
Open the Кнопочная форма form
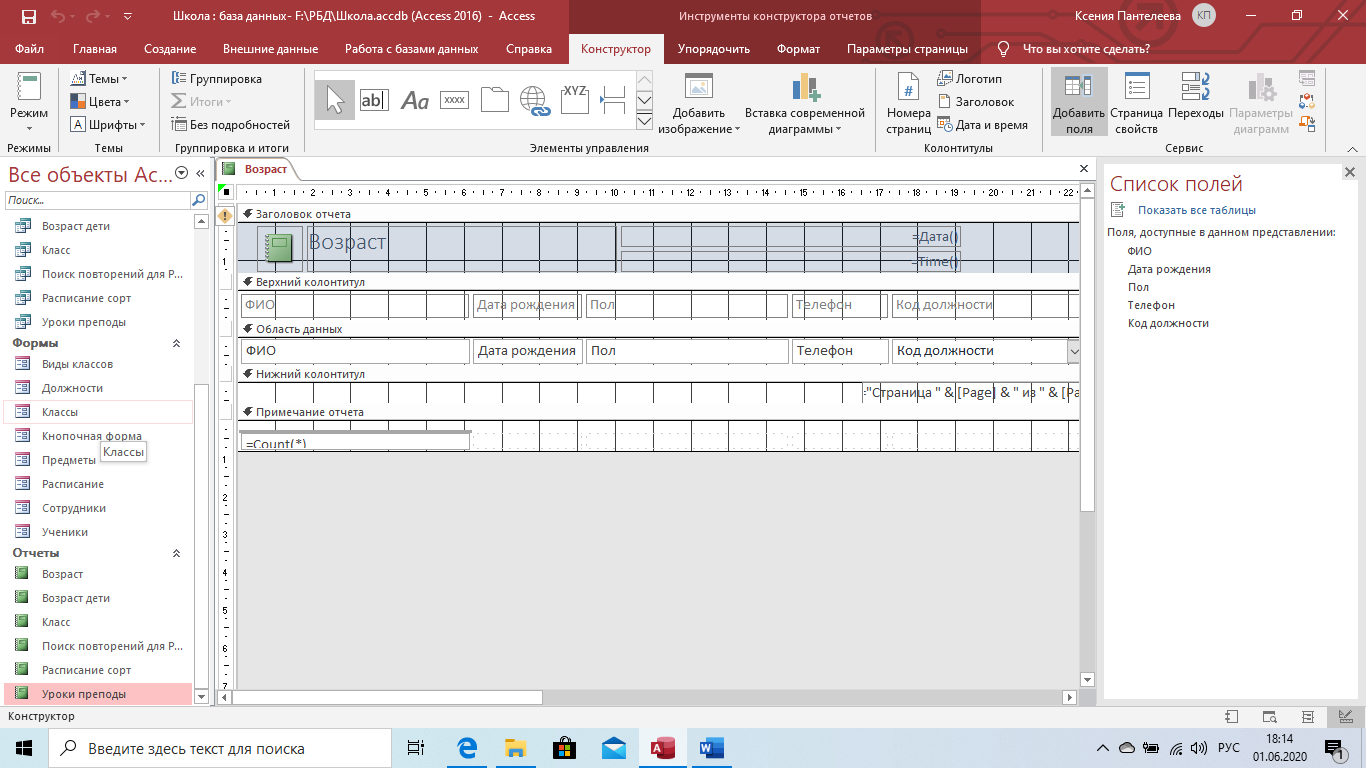pos(92,436)
